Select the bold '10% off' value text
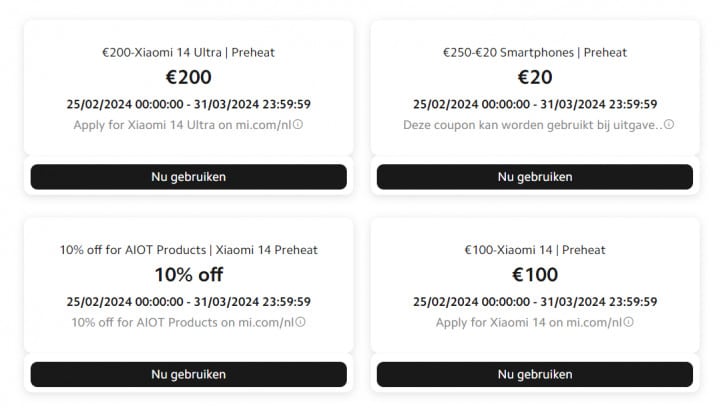The height and width of the screenshot is (417, 725). pos(189,275)
